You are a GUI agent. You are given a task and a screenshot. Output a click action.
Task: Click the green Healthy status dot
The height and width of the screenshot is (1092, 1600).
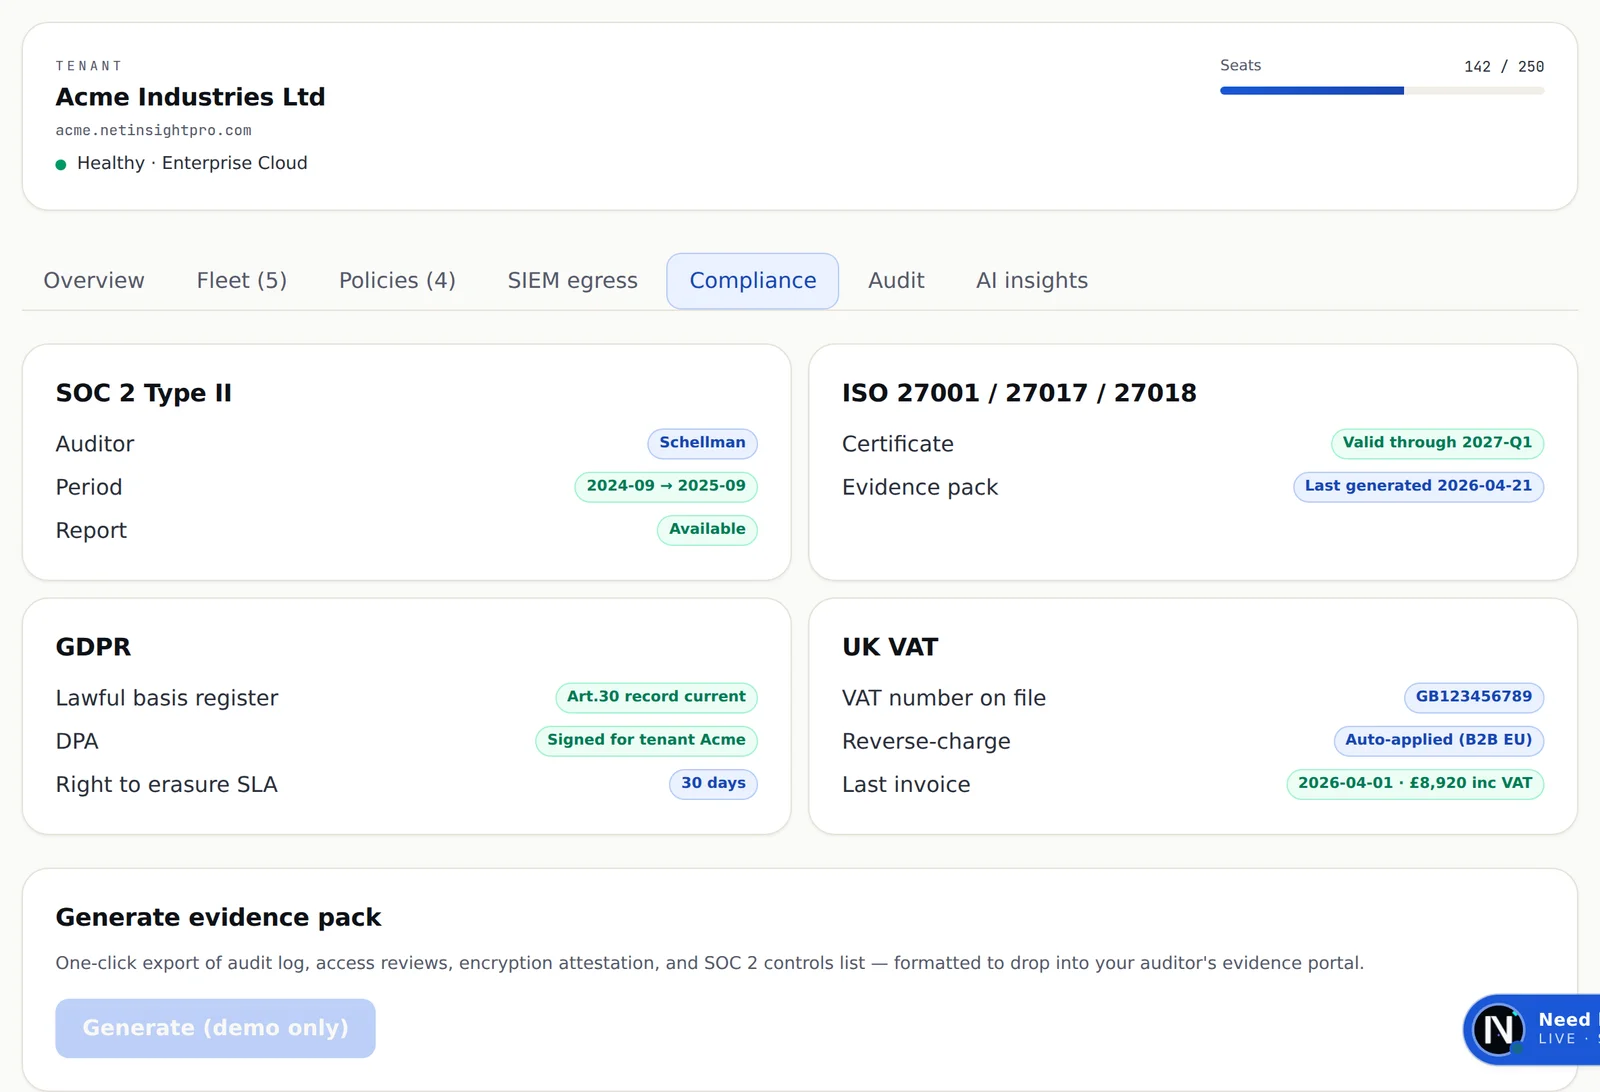pyautogui.click(x=61, y=164)
